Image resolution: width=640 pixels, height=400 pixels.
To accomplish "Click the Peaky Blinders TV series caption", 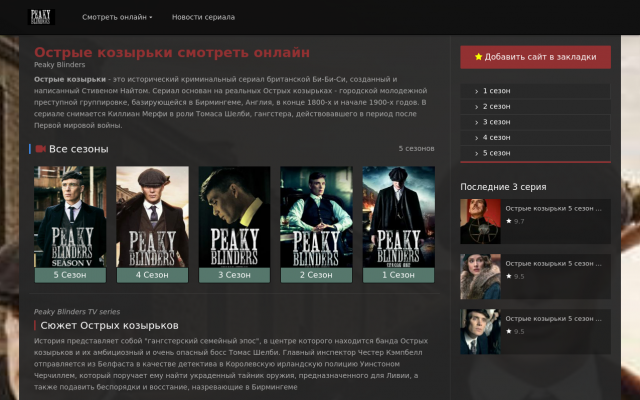I will (x=77, y=312).
